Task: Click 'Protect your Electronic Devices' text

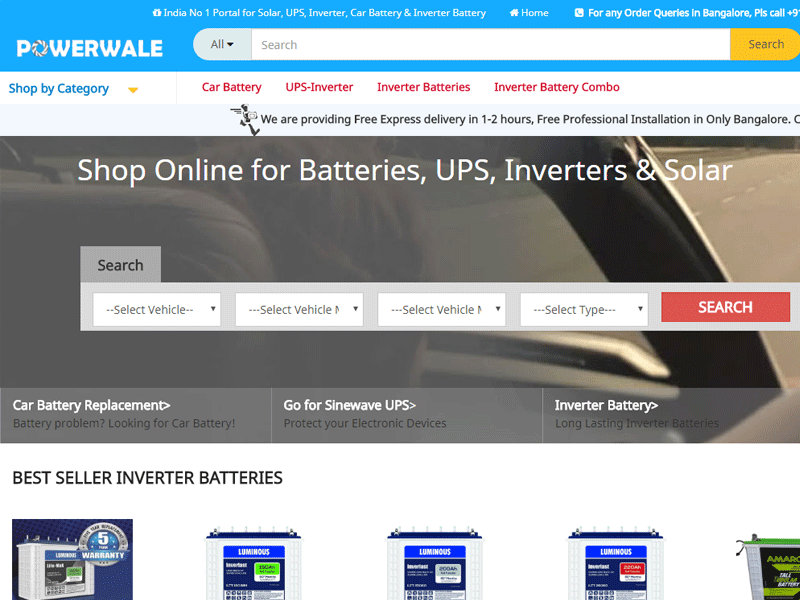Action: point(365,423)
